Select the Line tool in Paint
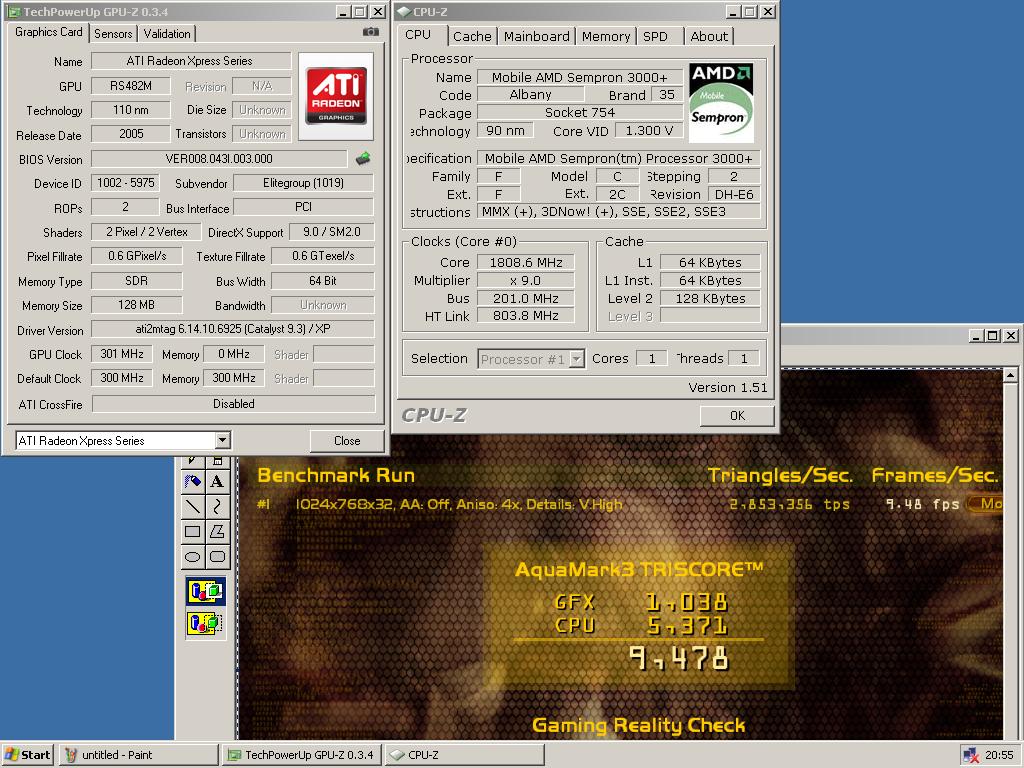 pos(193,506)
